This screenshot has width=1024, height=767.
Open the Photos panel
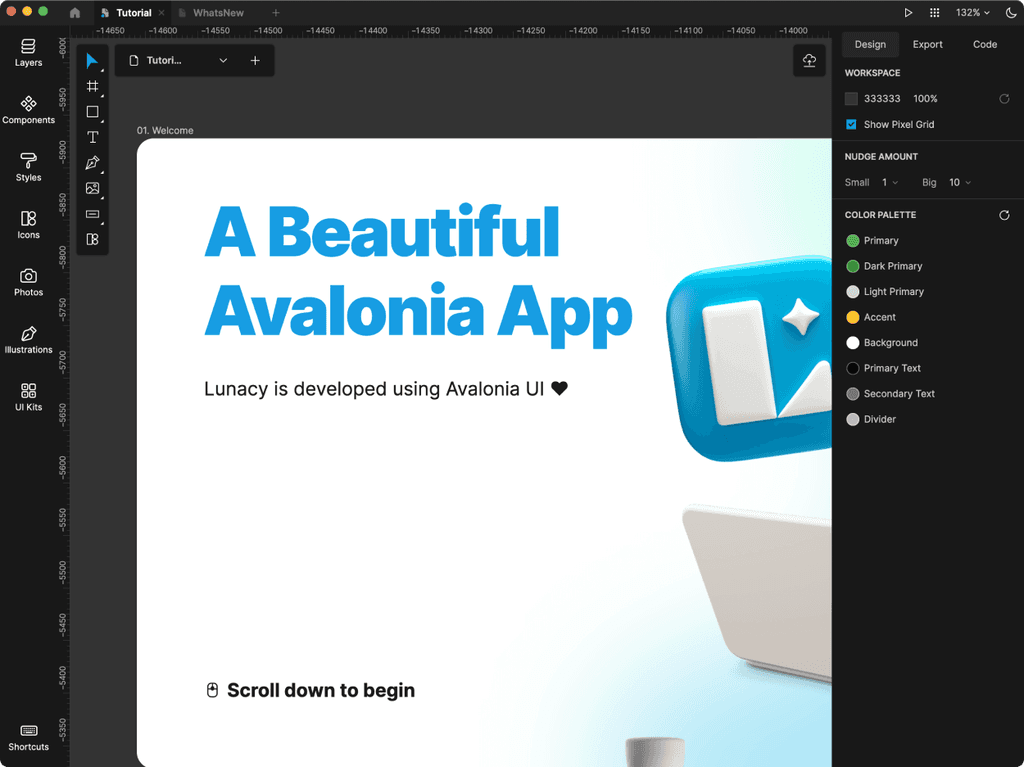(x=28, y=281)
